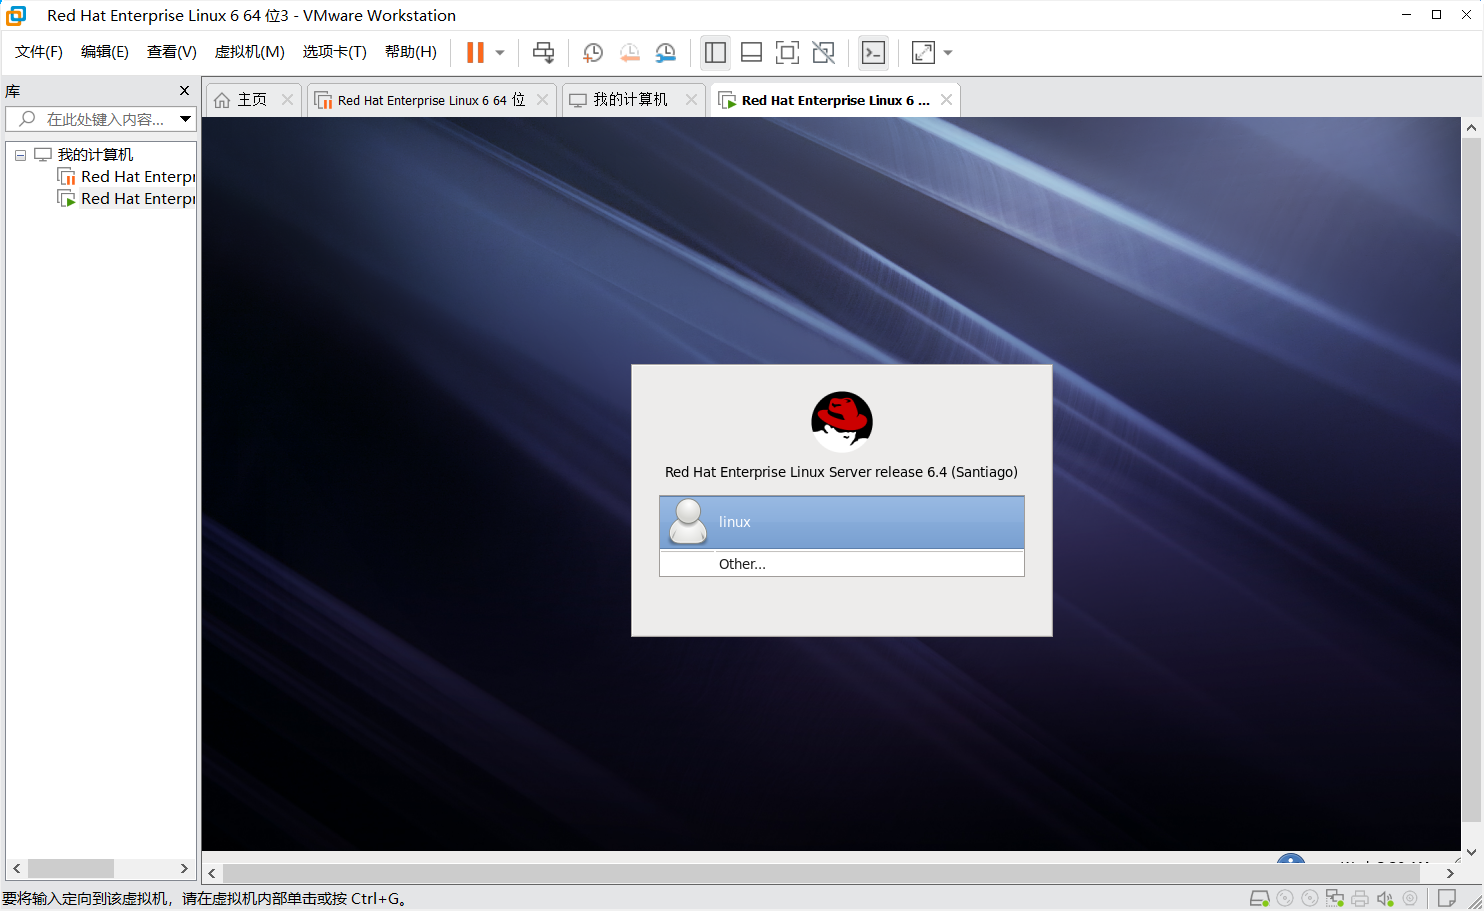Open the power options dropdown beside pause
Viewport: 1484px width, 911px height.
point(500,53)
